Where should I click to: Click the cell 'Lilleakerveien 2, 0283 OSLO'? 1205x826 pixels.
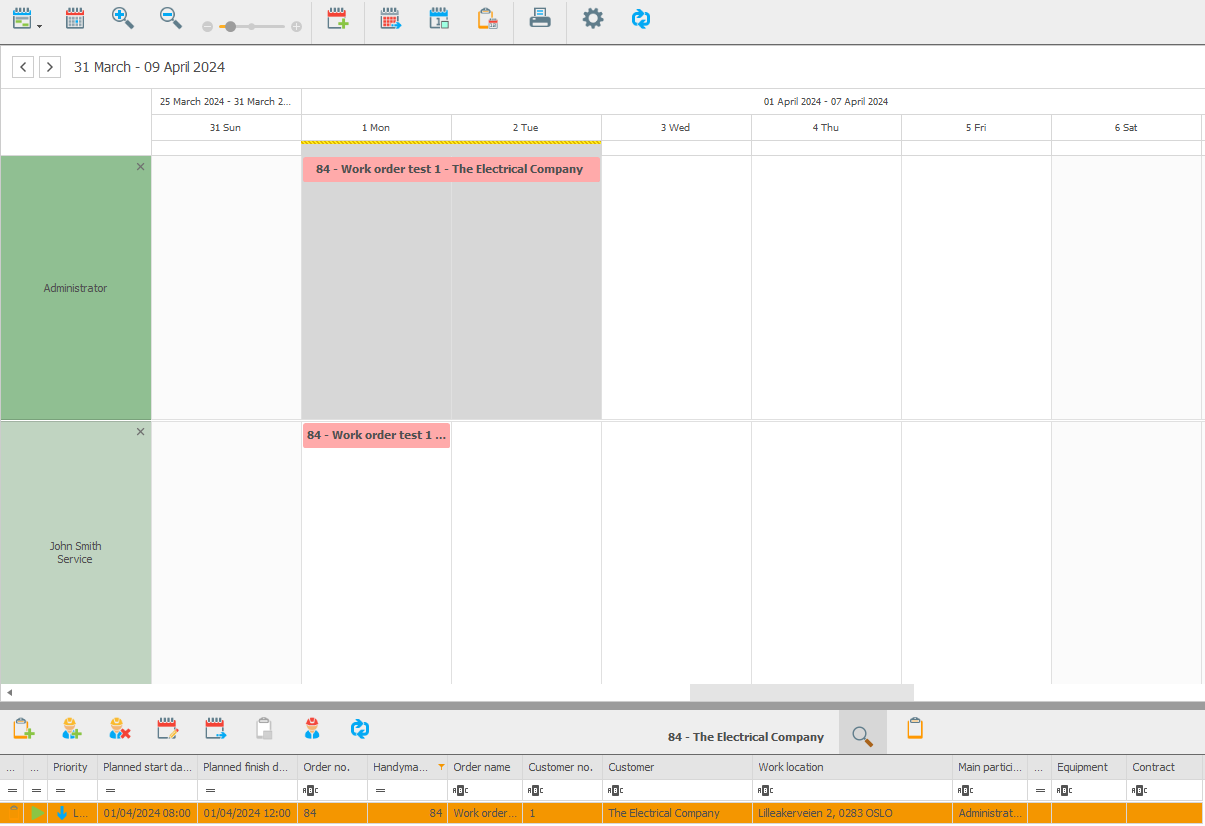(853, 813)
